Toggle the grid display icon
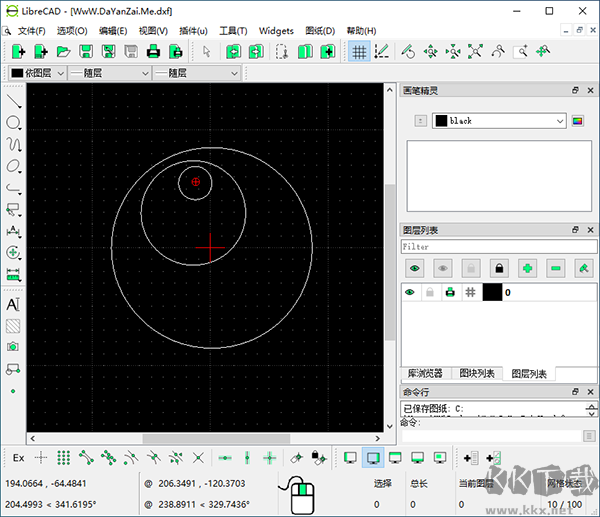Screen dimensions: 600x517 click(359, 51)
